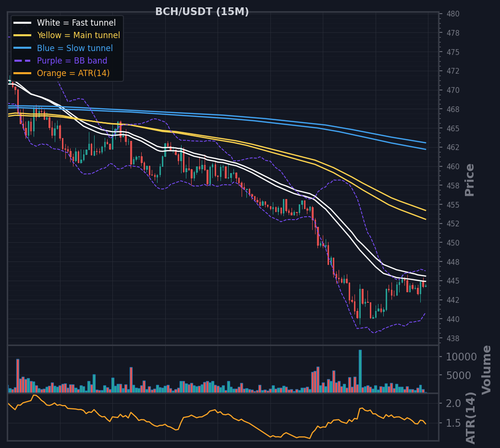The height and width of the screenshot is (448, 500).
Task: Click the 448 price tick label
Action: tap(453, 262)
